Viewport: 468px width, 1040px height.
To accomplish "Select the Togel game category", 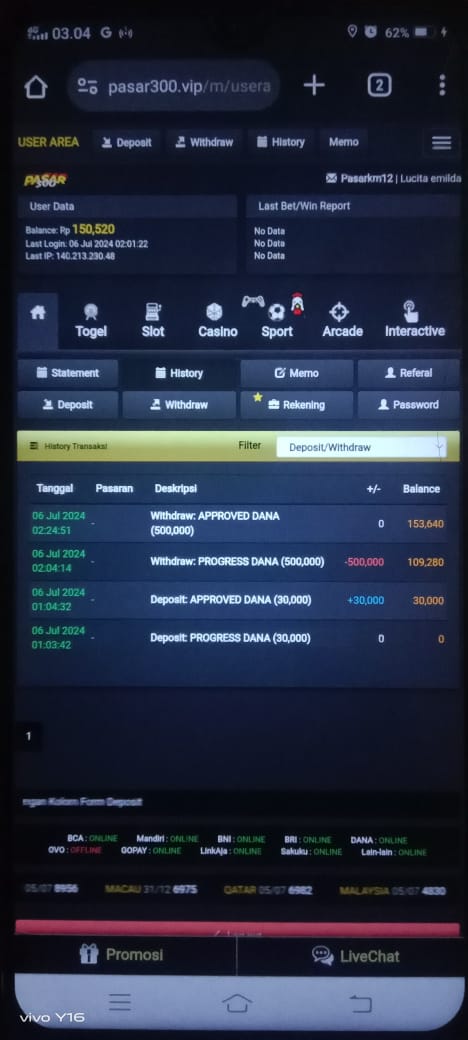I will coord(91,321).
